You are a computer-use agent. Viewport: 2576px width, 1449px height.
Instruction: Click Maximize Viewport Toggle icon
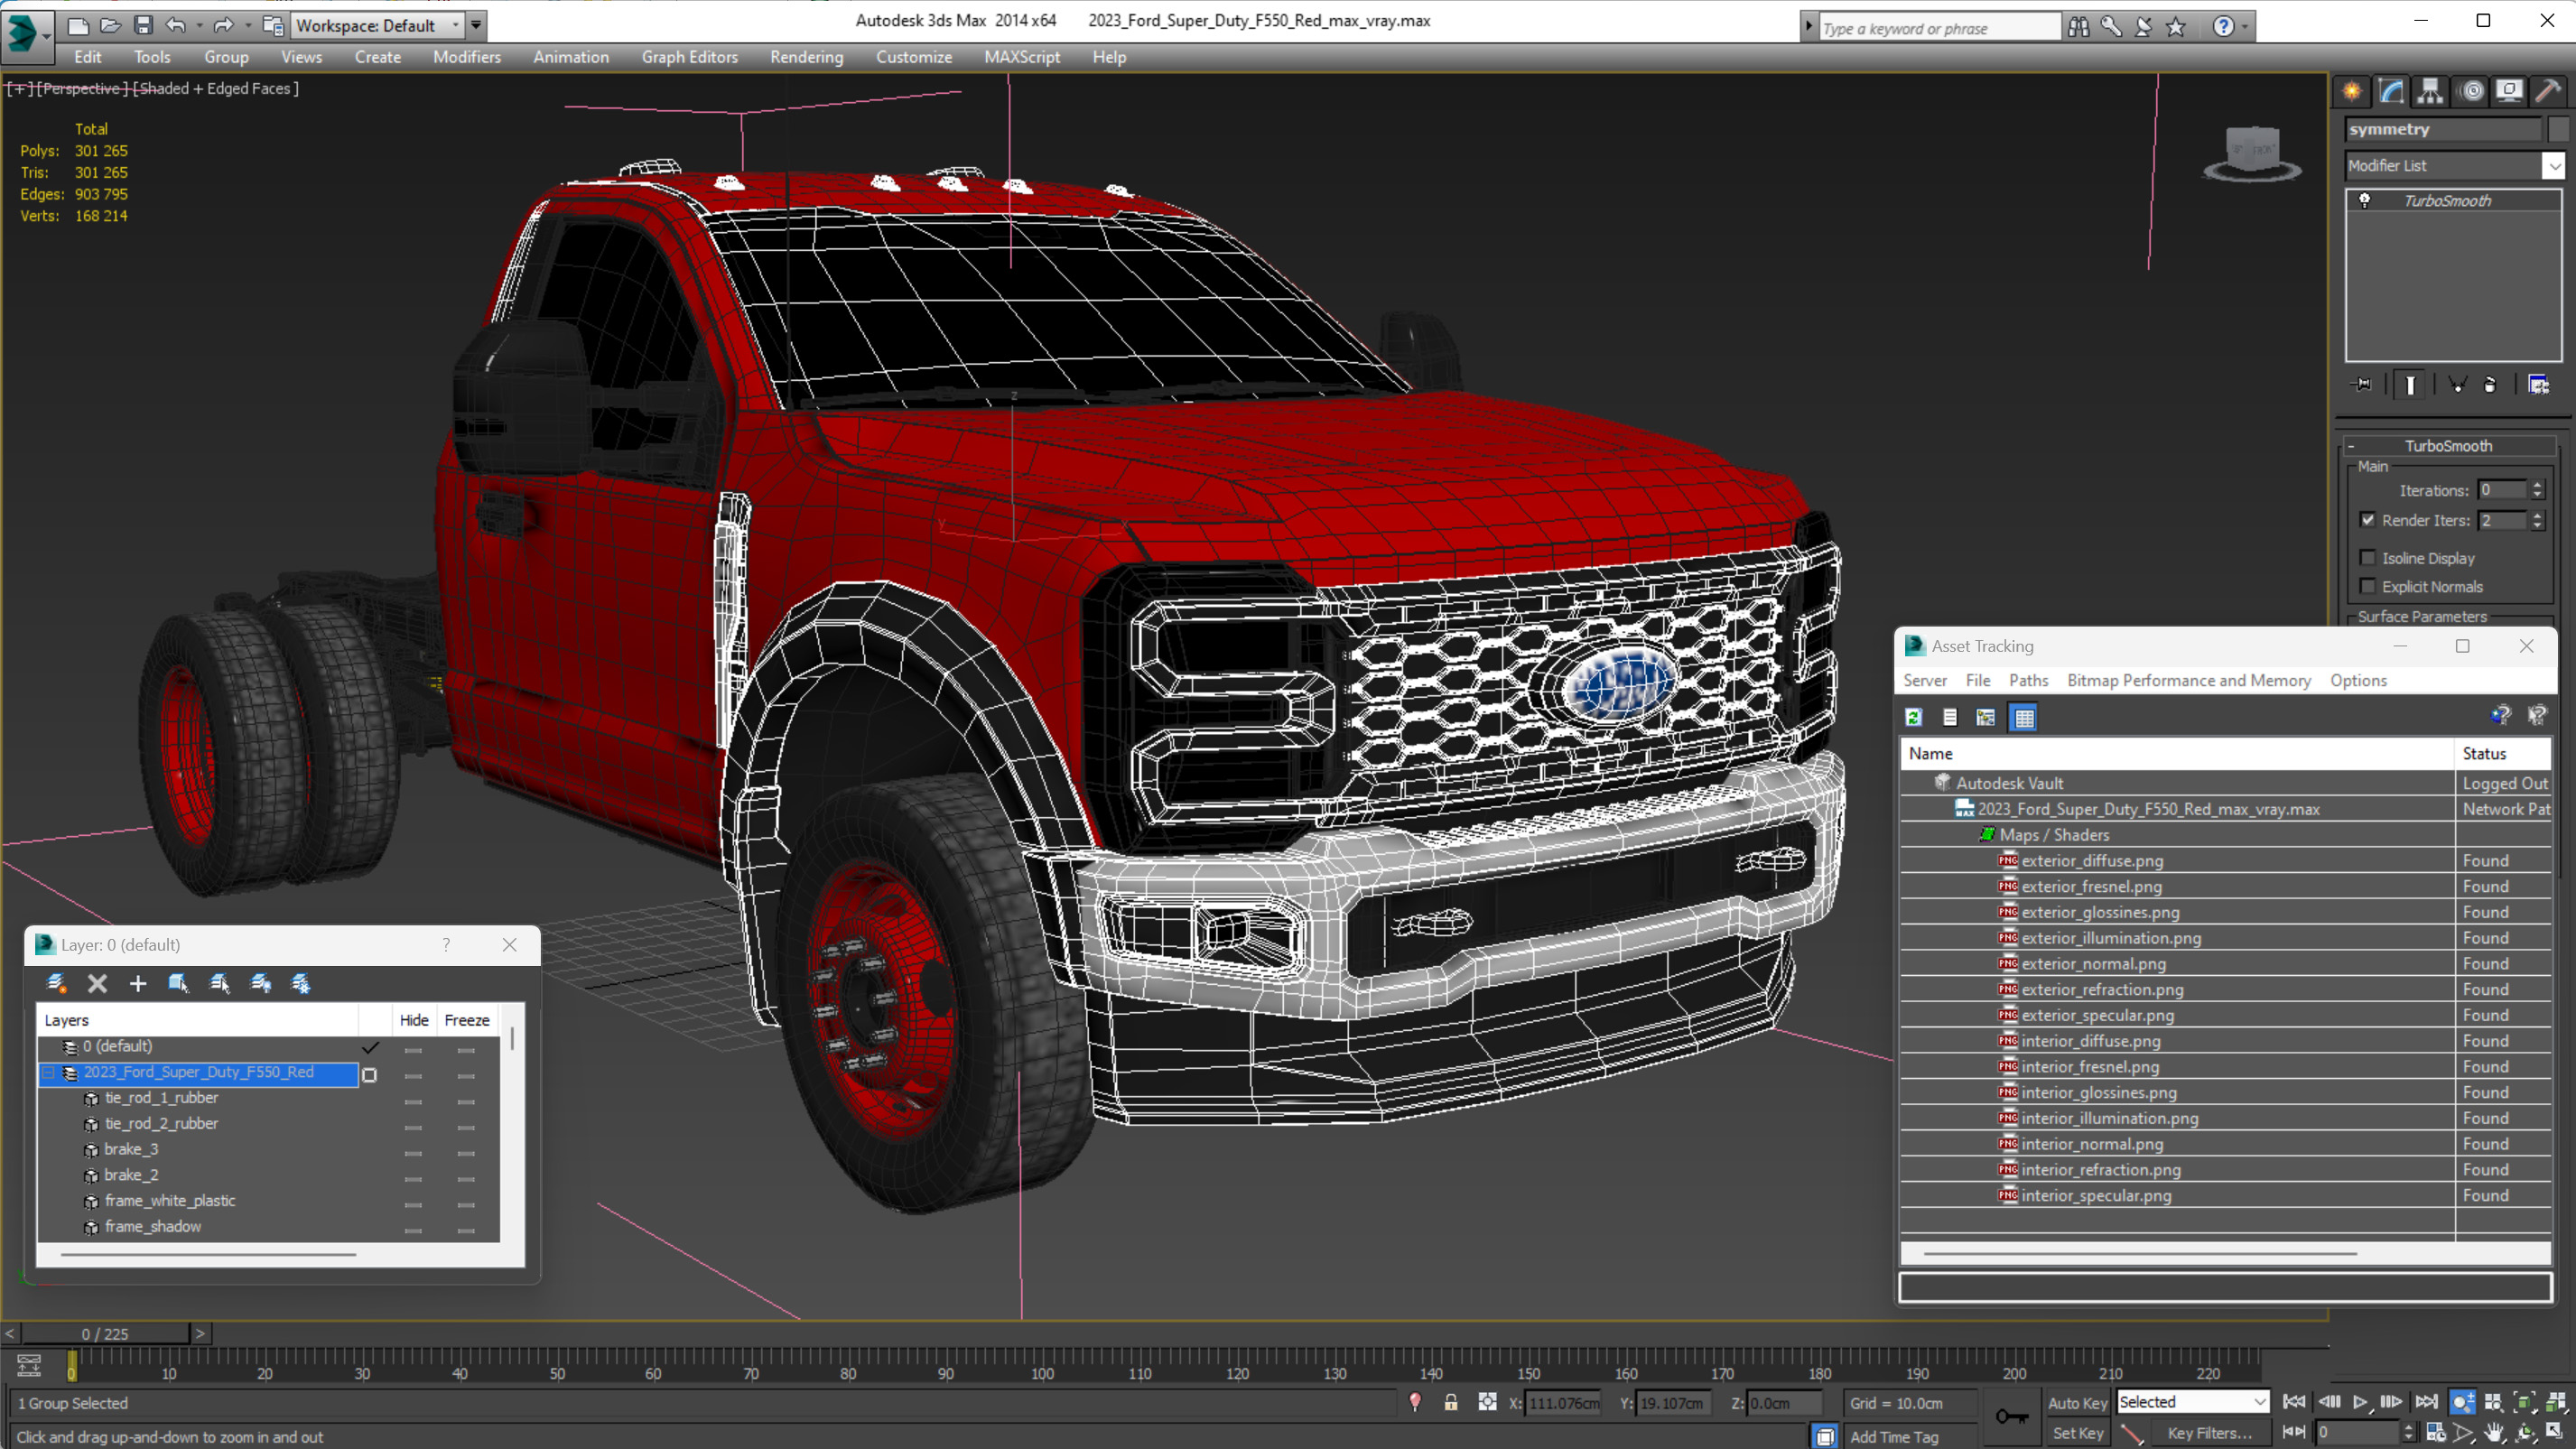pyautogui.click(x=2555, y=1432)
